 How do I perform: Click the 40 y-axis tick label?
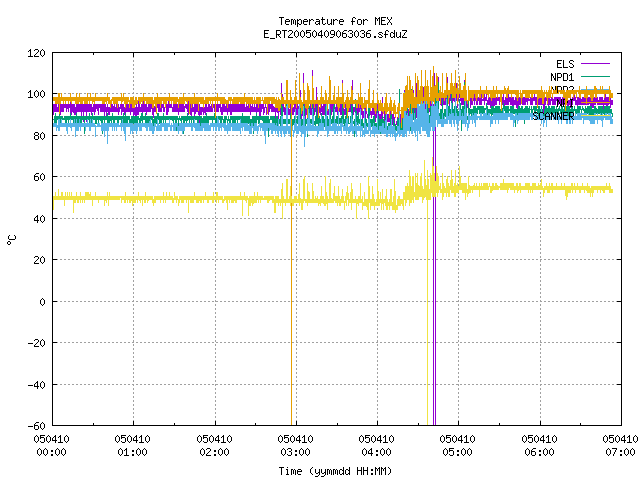(x=39, y=219)
